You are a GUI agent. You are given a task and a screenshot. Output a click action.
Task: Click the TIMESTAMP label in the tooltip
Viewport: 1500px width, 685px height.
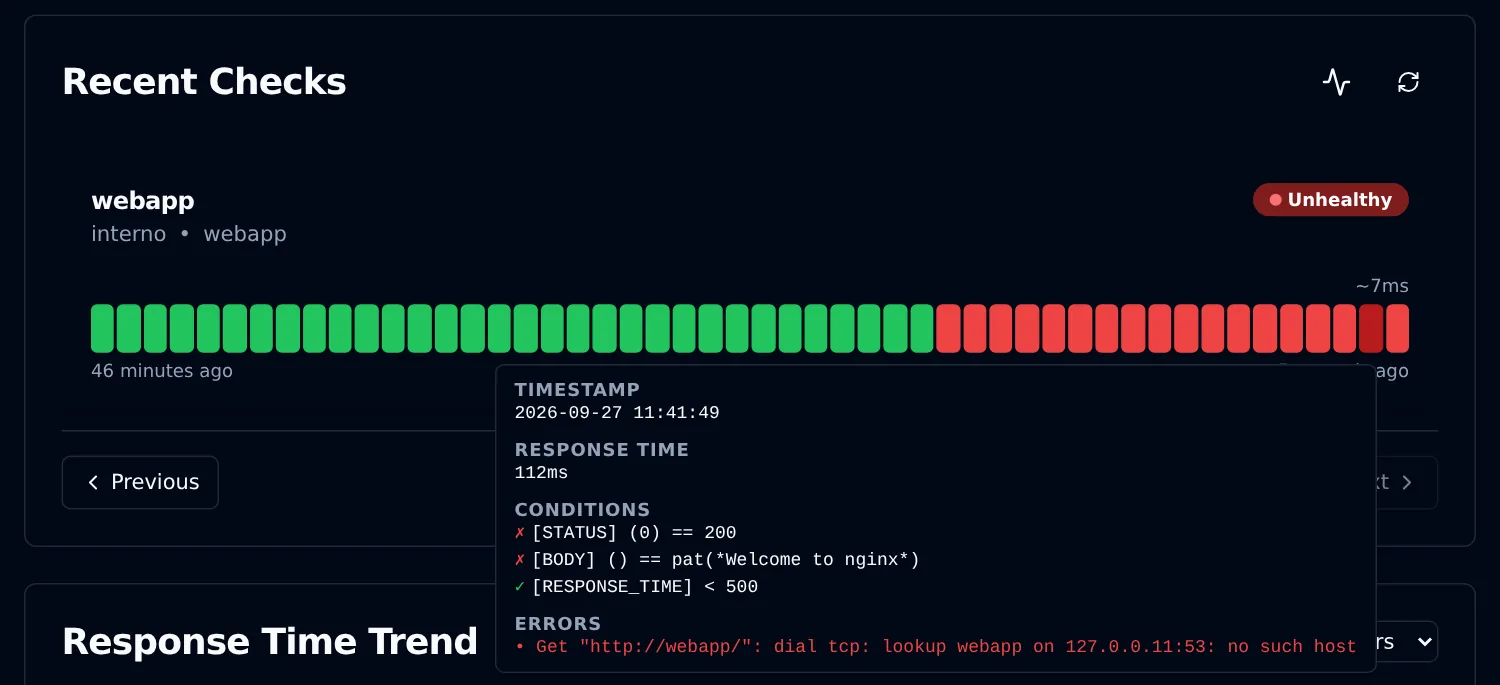click(577, 390)
